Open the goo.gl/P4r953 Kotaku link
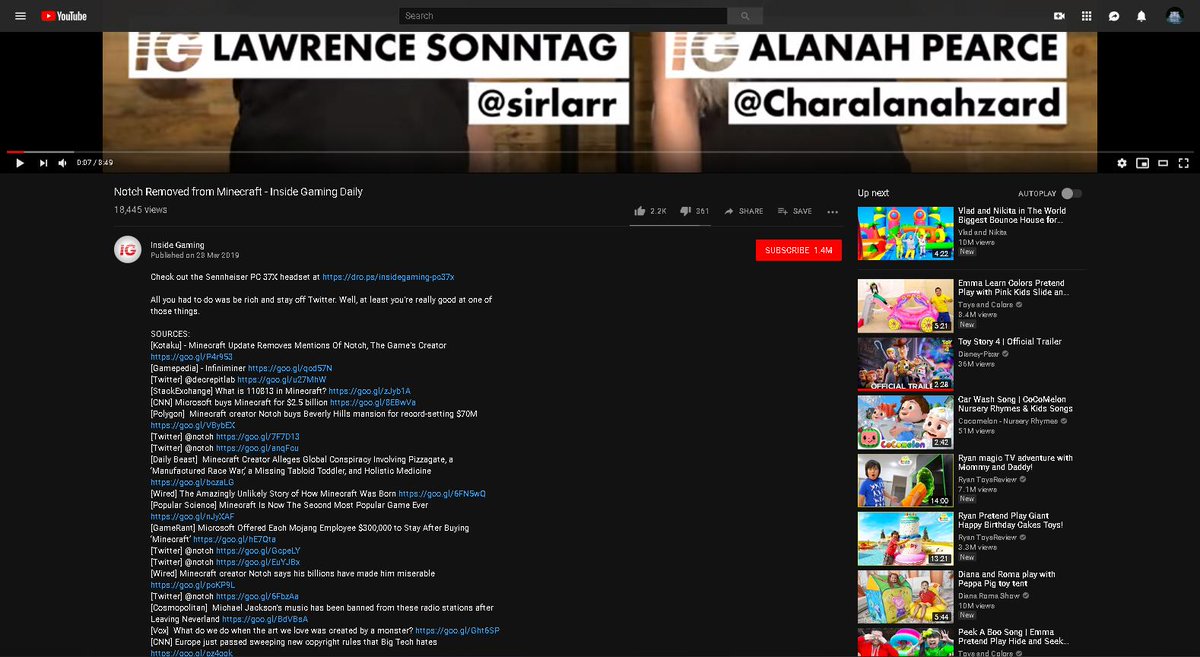Viewport: 1200px width, 657px height. click(192, 357)
